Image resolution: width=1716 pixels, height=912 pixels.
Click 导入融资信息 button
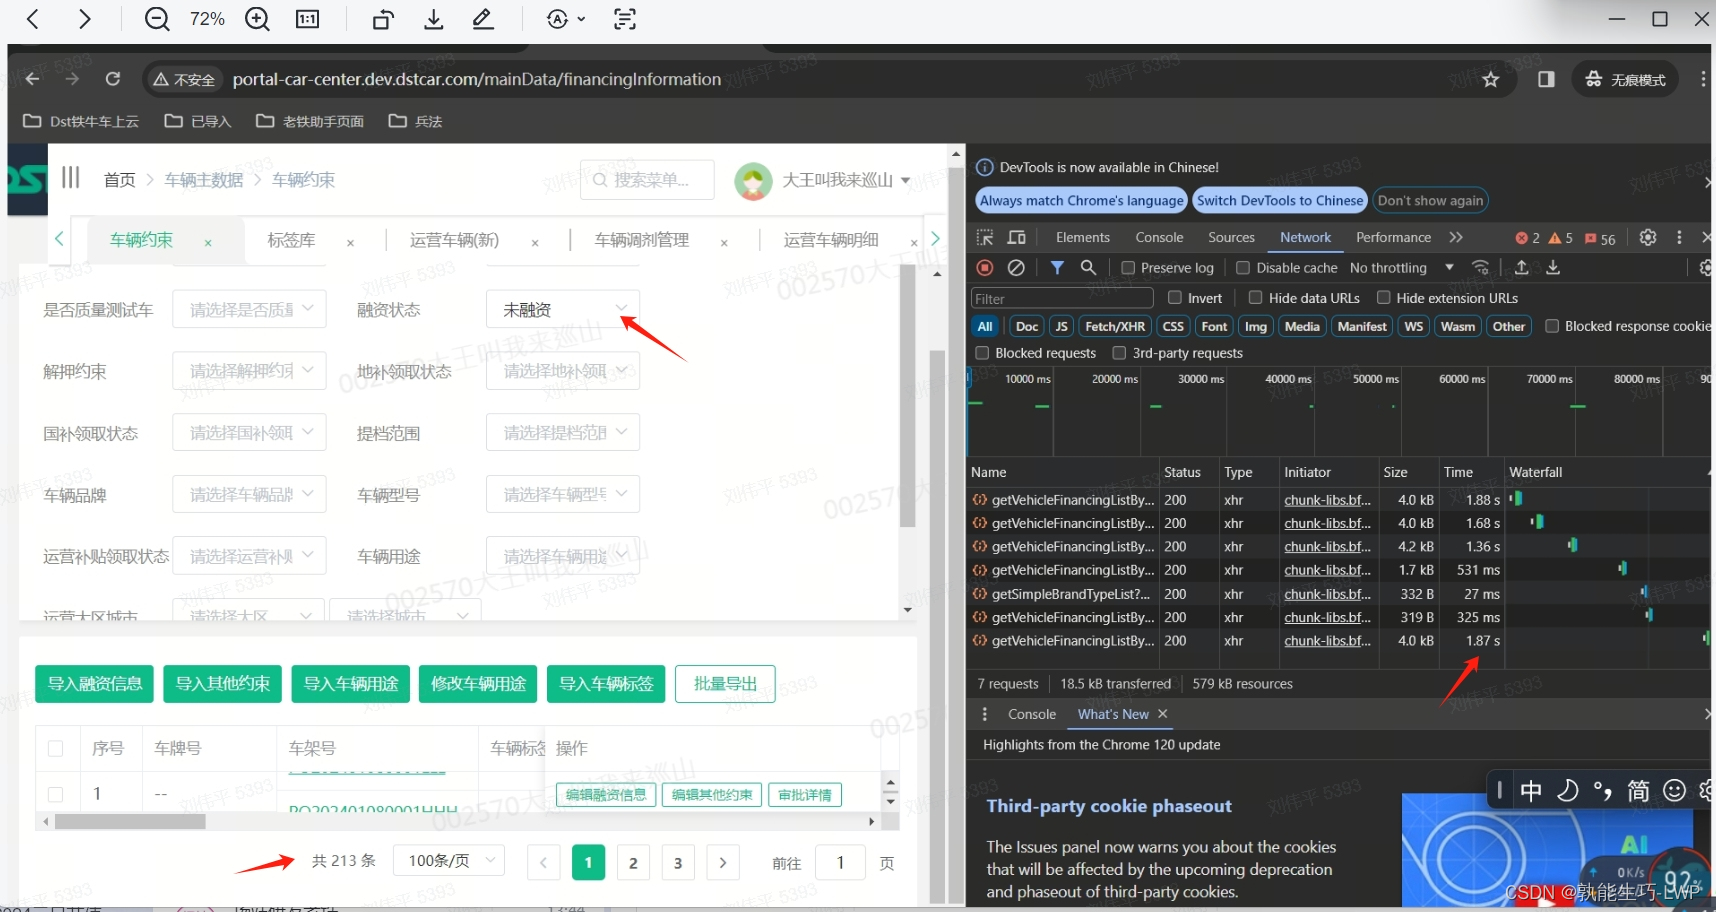click(x=95, y=684)
